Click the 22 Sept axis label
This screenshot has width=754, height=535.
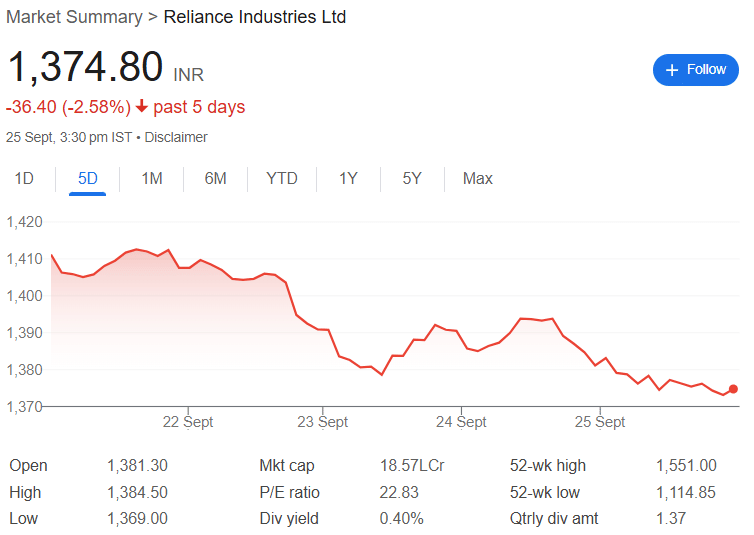click(188, 422)
